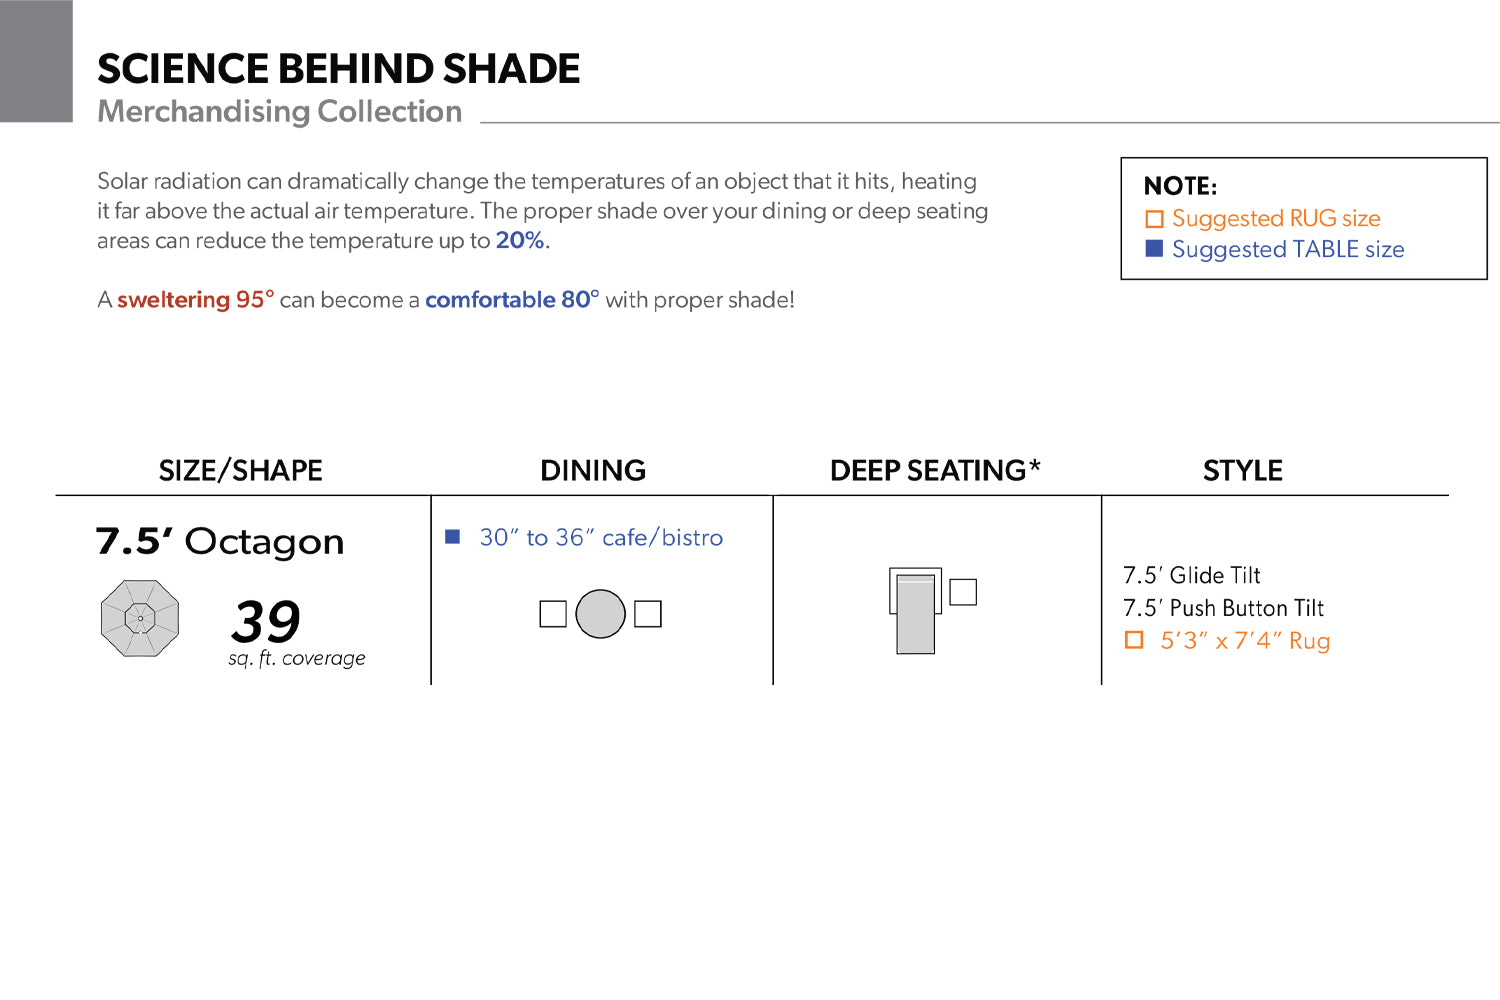1500x1000 pixels.
Task: Select the chair square right of round table
Action: 648,614
